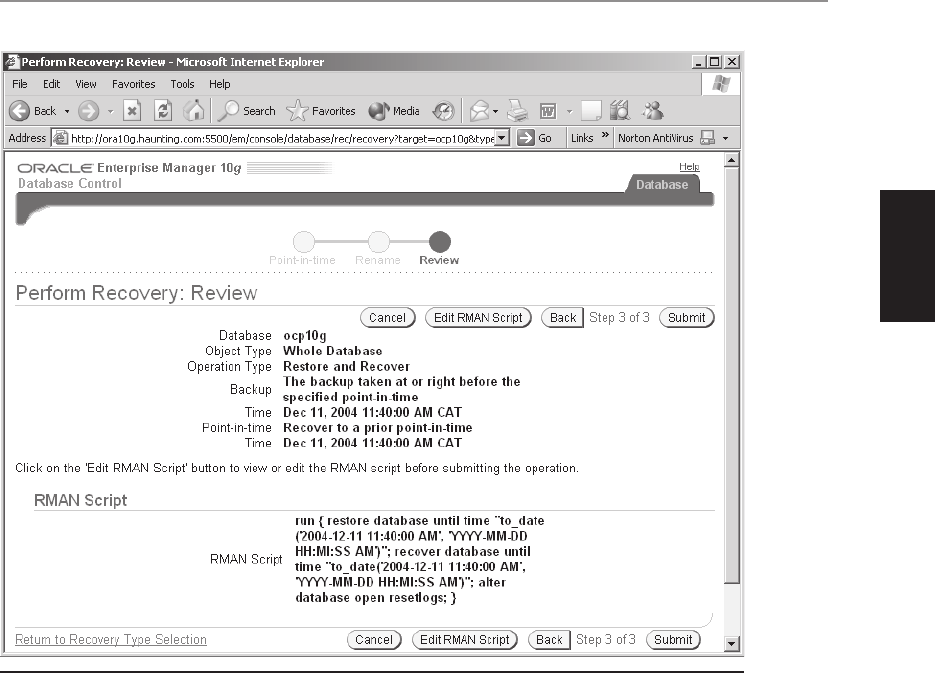935x673 pixels.
Task: Click the 'Perform Recovery: Review' heading
Action: click(x=137, y=293)
